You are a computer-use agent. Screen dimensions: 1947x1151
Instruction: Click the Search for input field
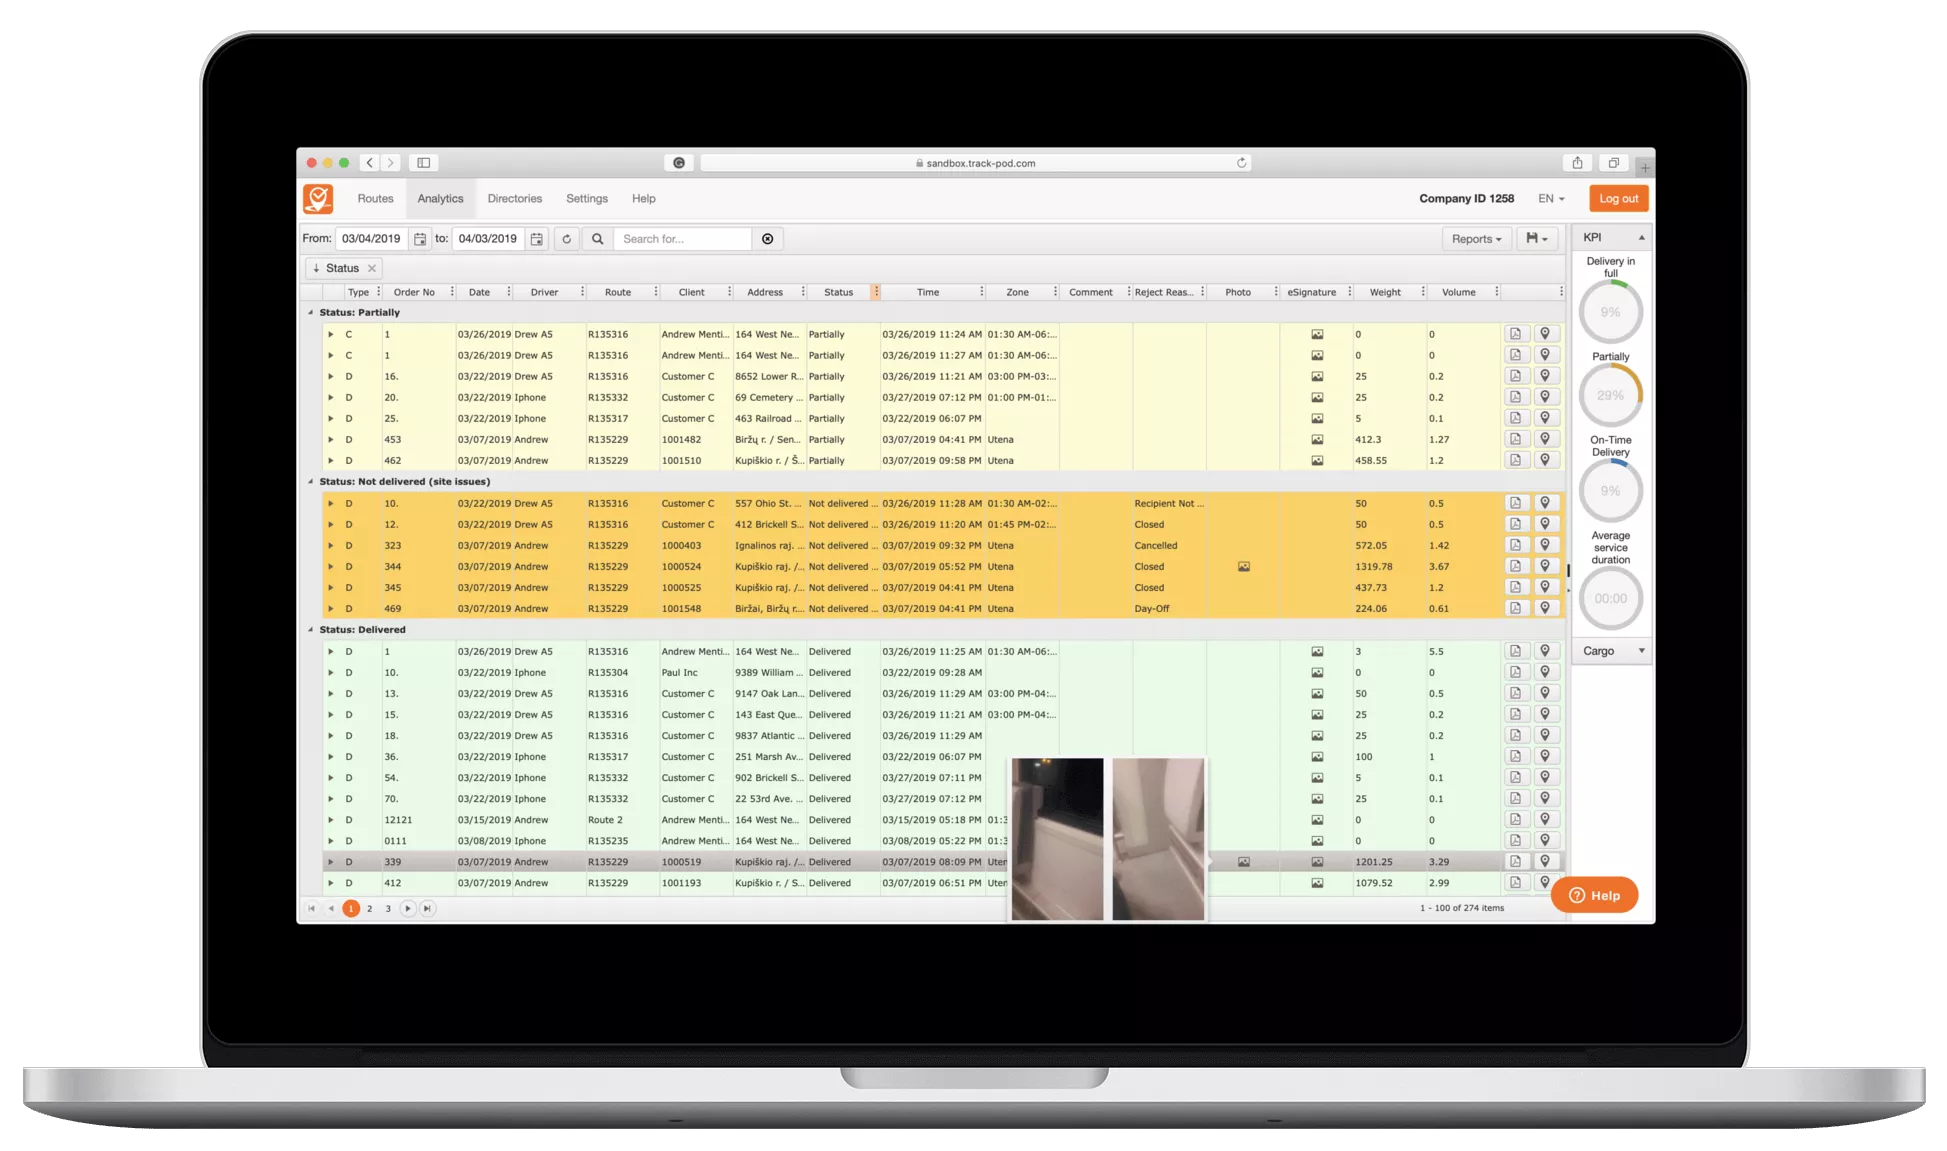click(x=682, y=239)
